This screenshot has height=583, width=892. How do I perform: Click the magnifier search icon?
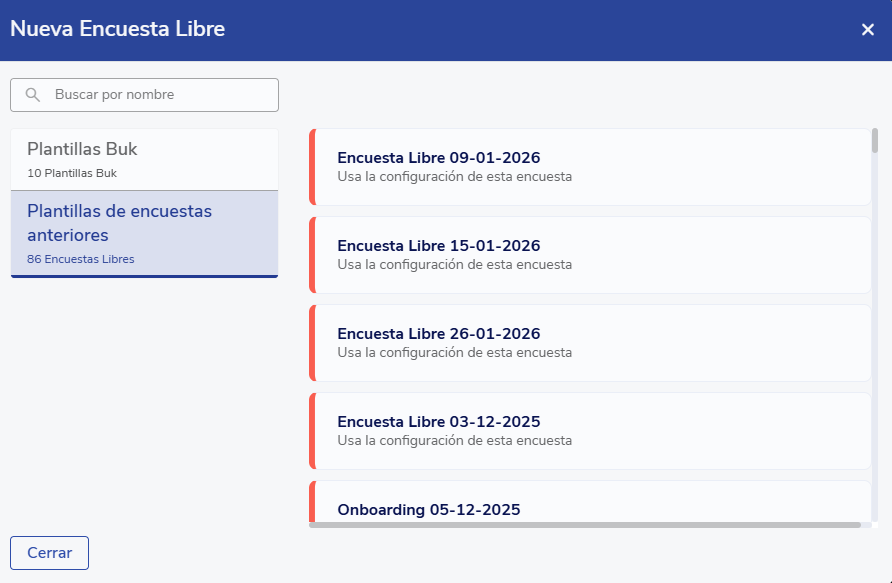[x=33, y=95]
